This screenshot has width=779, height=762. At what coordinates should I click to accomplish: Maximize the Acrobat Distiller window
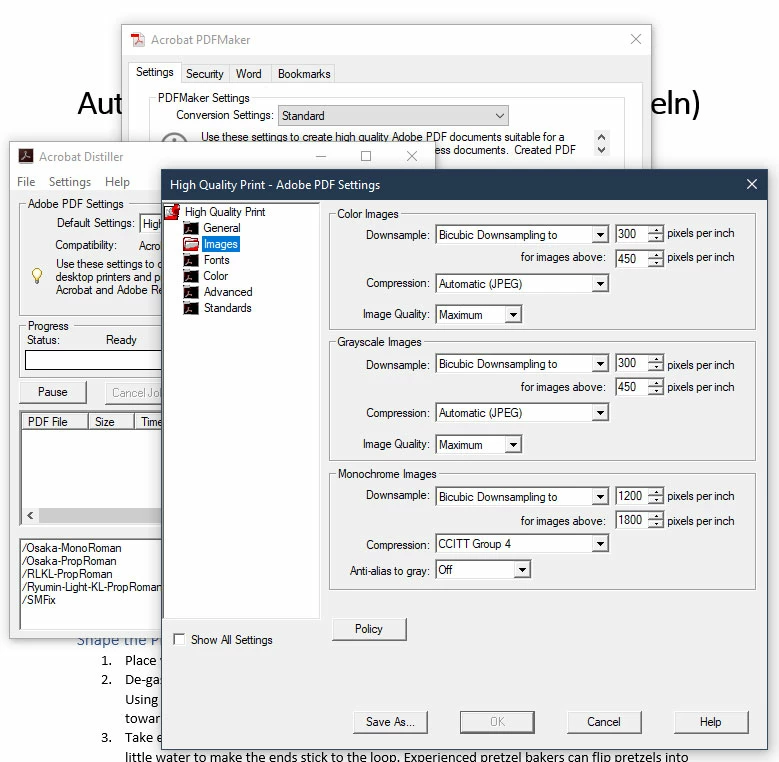tap(366, 156)
